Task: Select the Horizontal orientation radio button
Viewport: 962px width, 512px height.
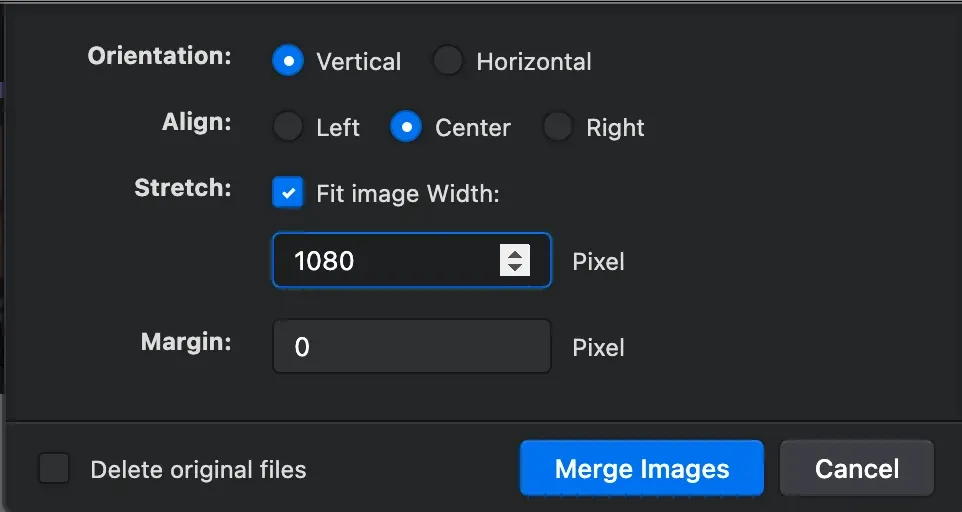Action: point(448,61)
